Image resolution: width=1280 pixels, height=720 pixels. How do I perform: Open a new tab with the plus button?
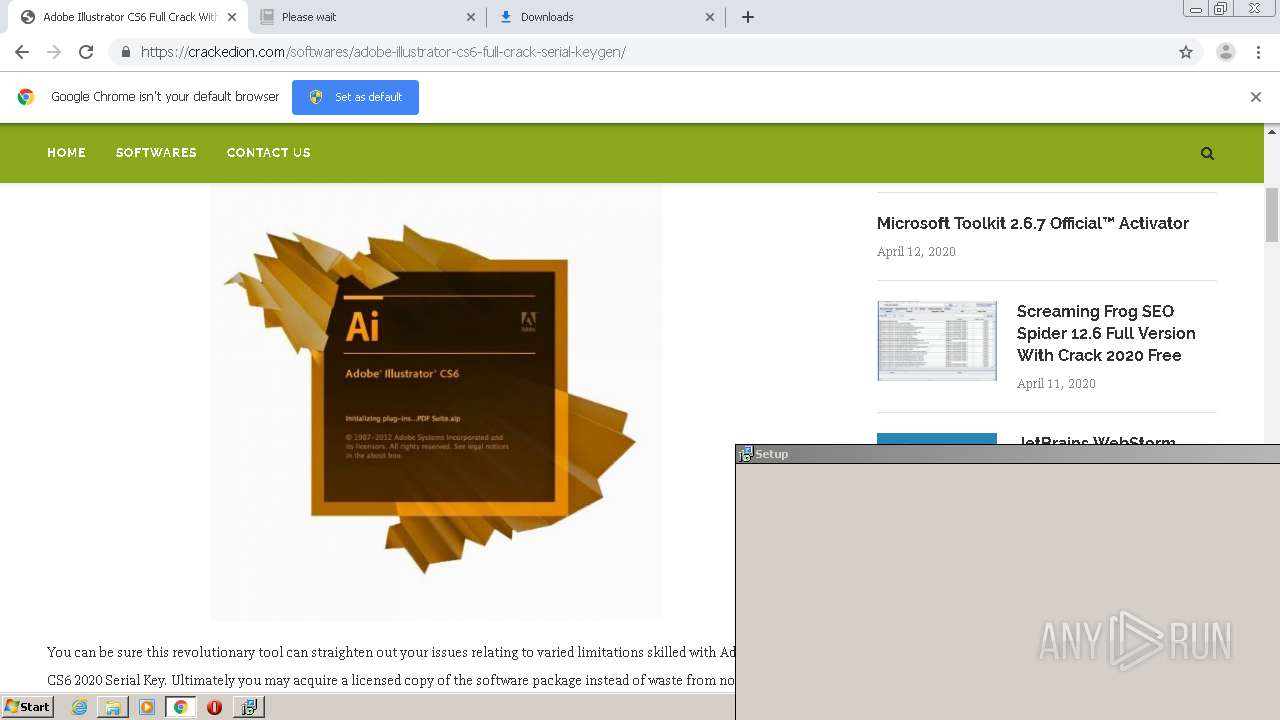(x=748, y=17)
